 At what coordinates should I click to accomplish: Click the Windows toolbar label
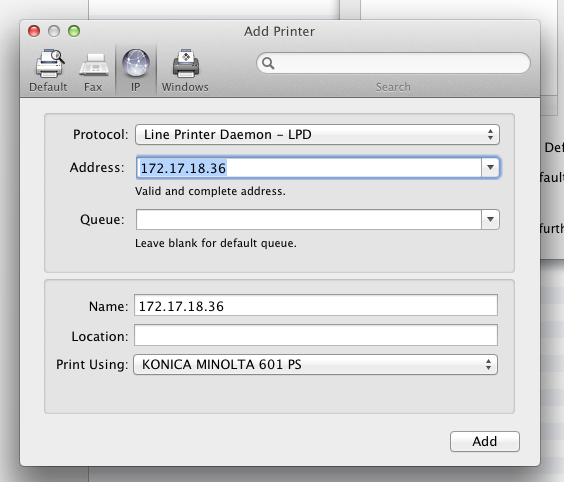click(185, 87)
